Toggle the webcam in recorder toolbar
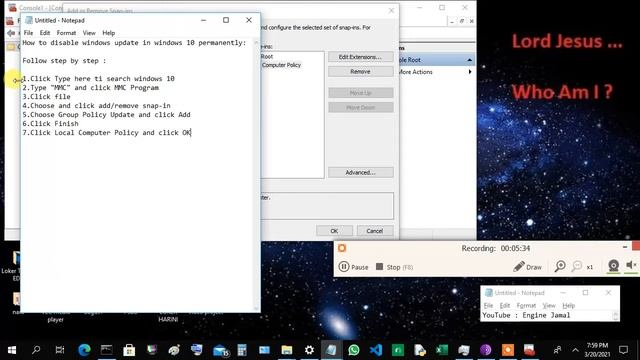Viewport: 640px width, 360px height. [x=613, y=266]
